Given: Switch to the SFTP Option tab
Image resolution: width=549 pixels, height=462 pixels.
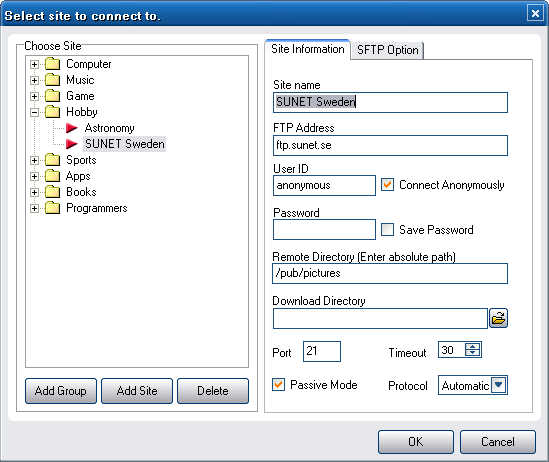Looking at the screenshot, I should pos(387,50).
